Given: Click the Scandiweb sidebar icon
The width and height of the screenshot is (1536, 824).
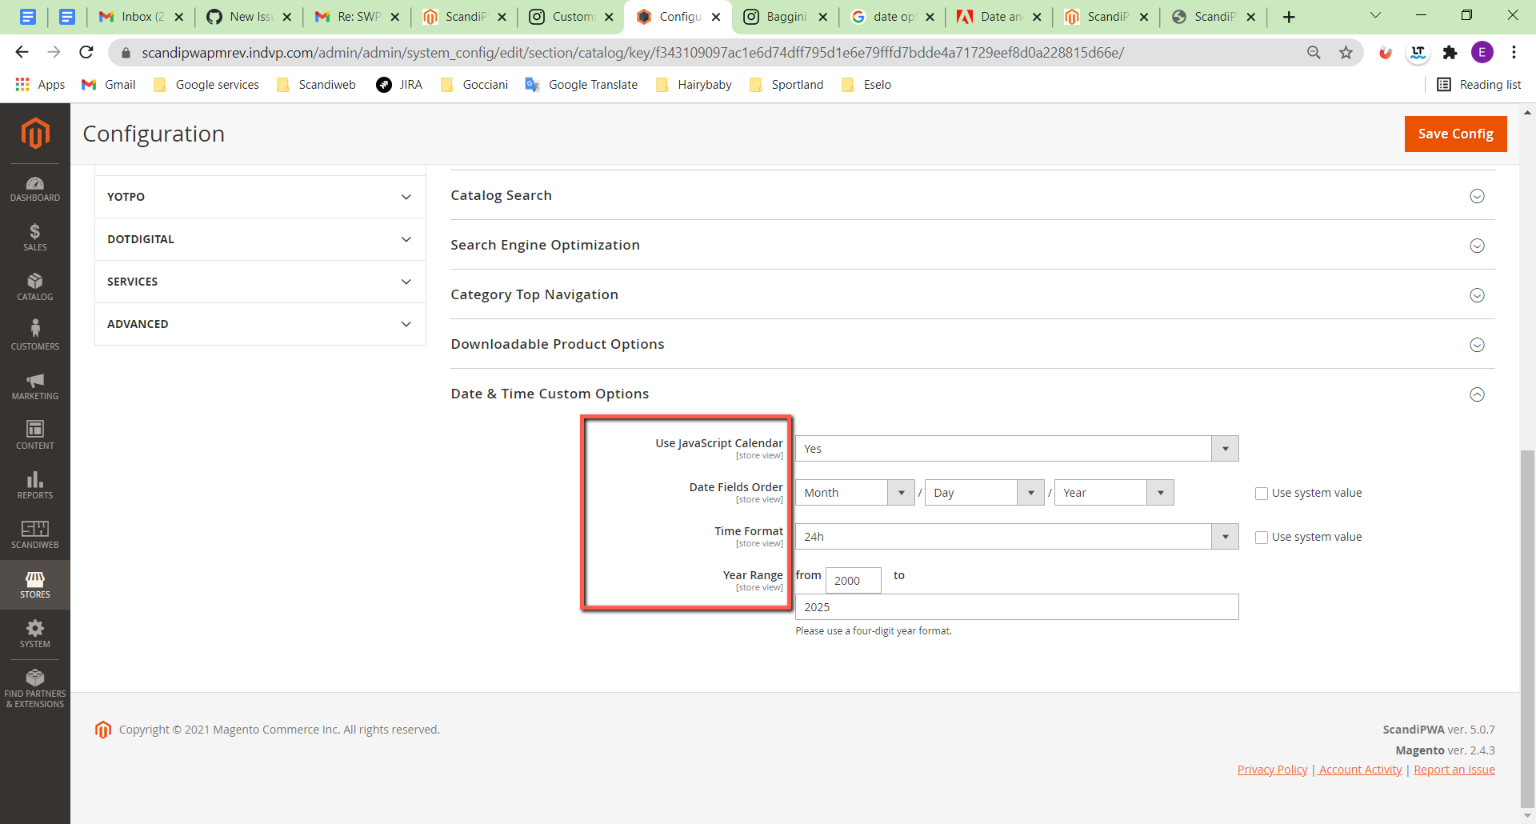Looking at the screenshot, I should tap(35, 535).
